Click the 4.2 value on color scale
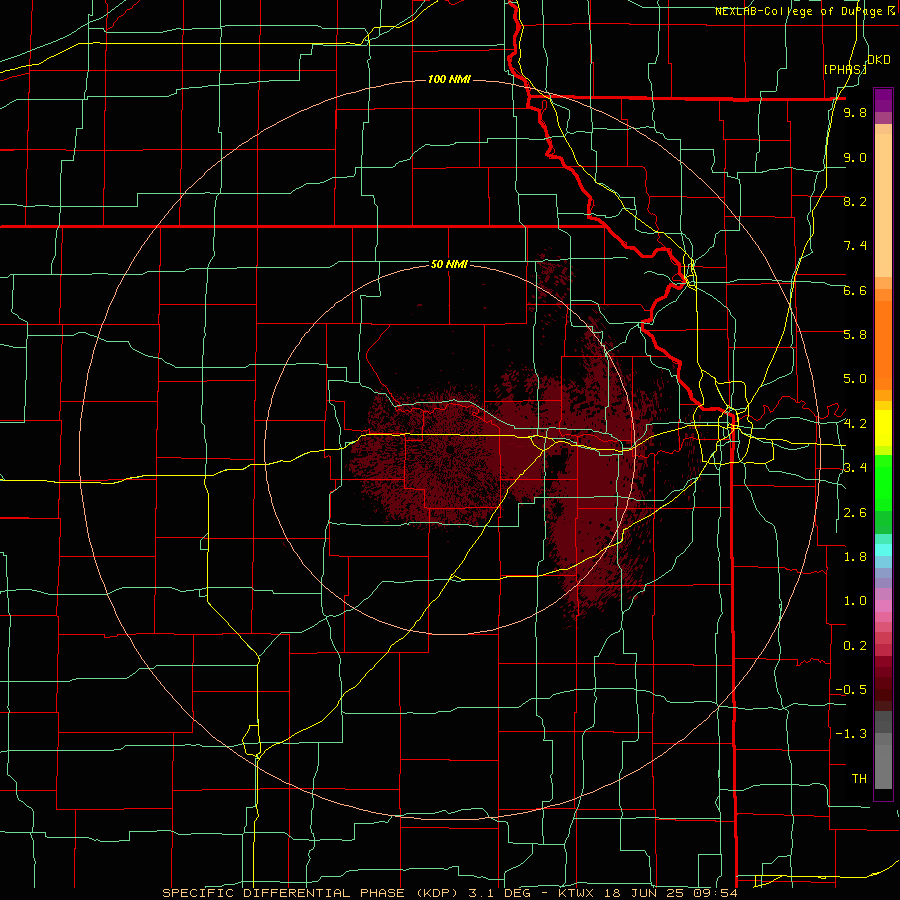900x900 pixels. [855, 423]
